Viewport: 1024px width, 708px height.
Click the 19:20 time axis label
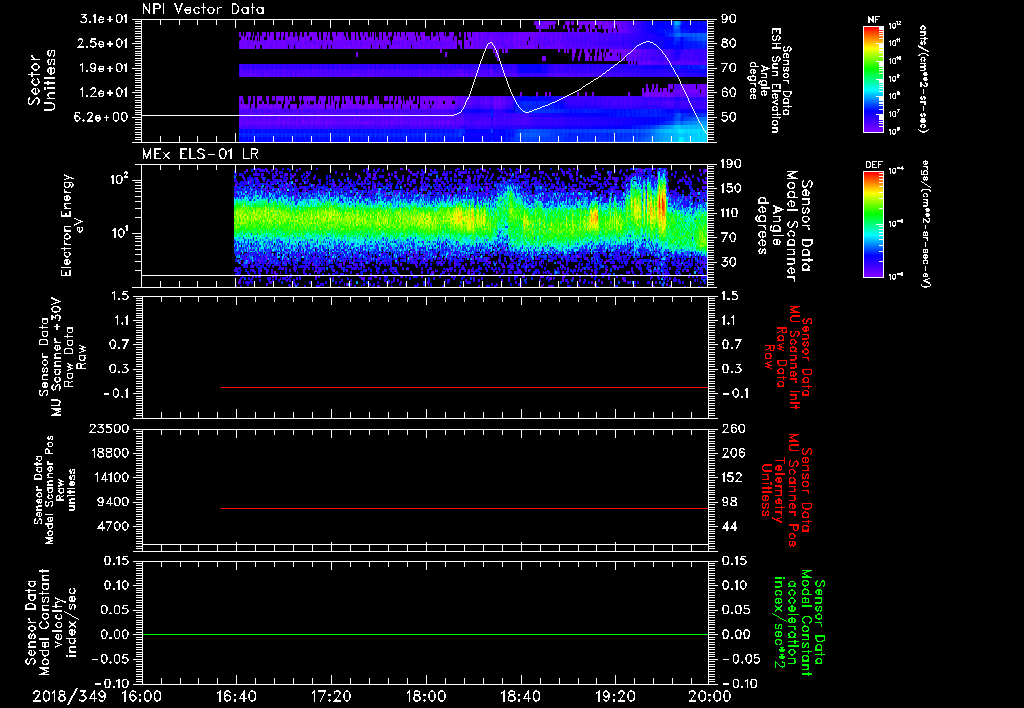[x=615, y=696]
